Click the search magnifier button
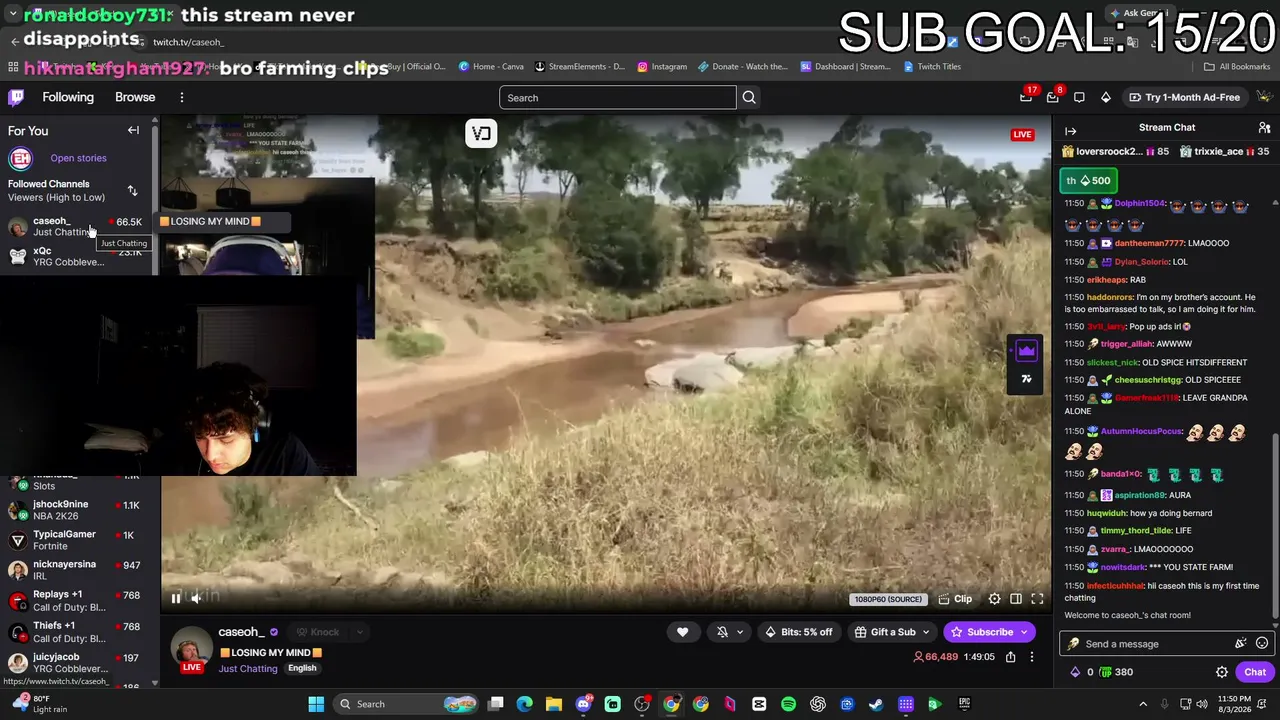This screenshot has height=720, width=1280. coord(749,97)
